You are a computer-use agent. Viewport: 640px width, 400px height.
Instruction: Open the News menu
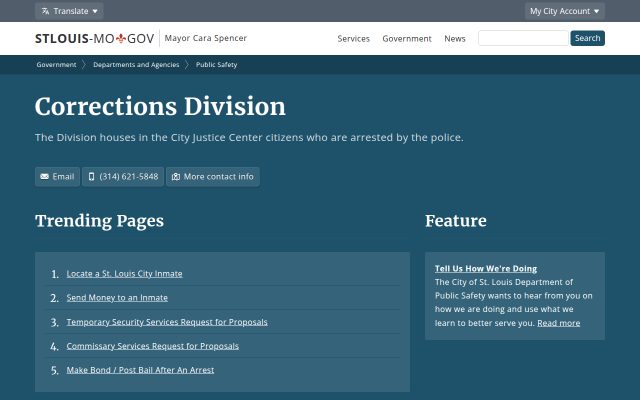[x=455, y=38]
